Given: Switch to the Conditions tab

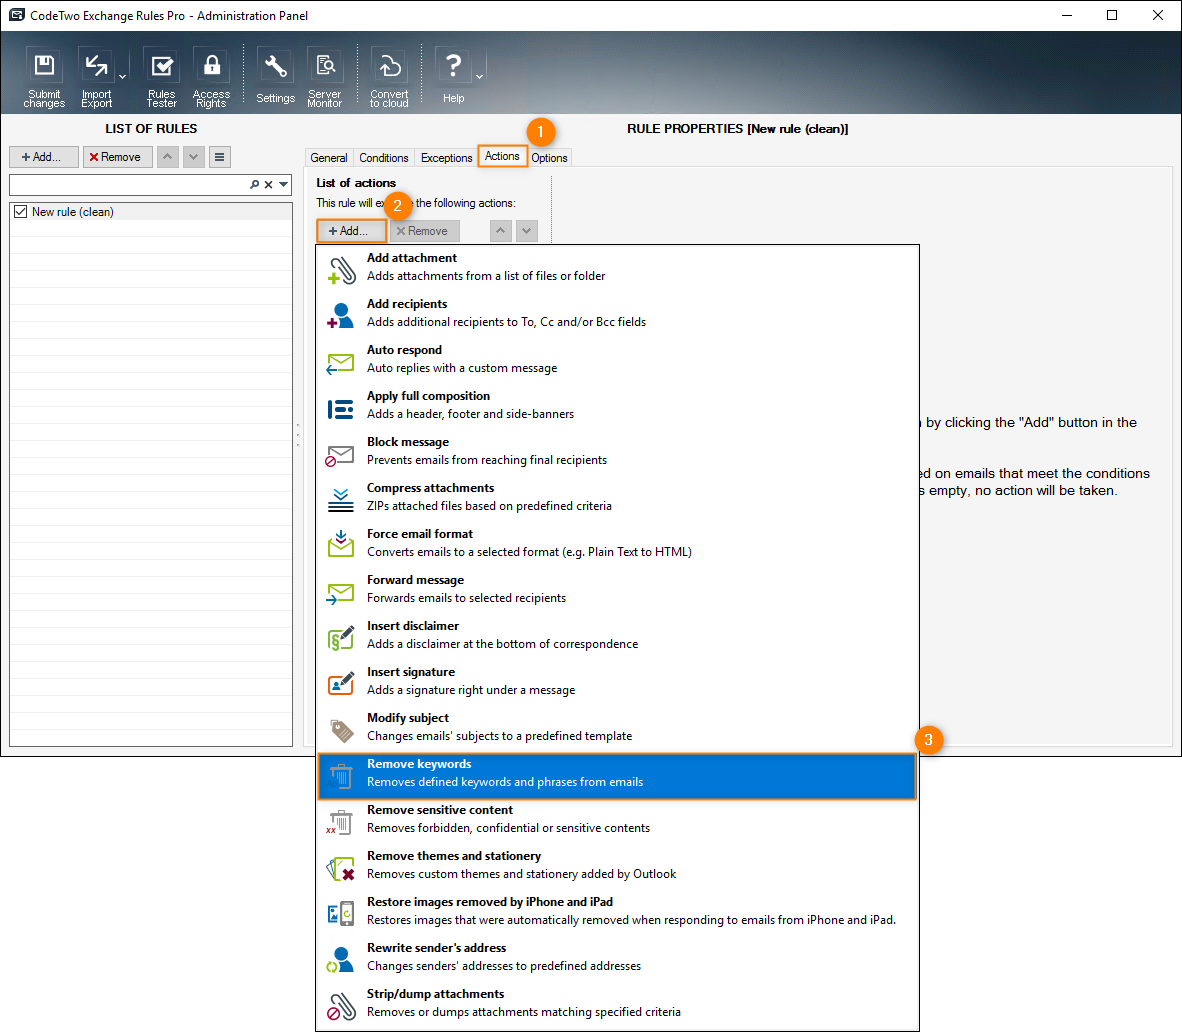Looking at the screenshot, I should 384,158.
